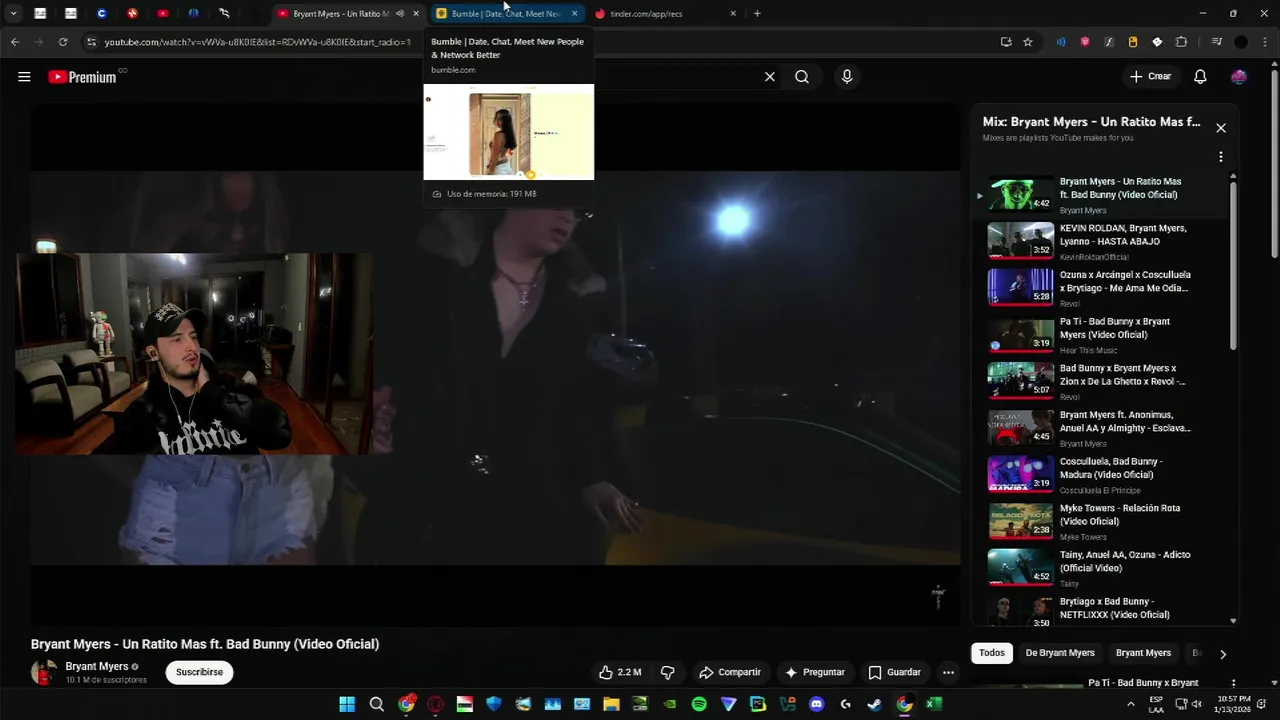
Task: Select the Bryant Myers filter chip
Action: 1143,653
